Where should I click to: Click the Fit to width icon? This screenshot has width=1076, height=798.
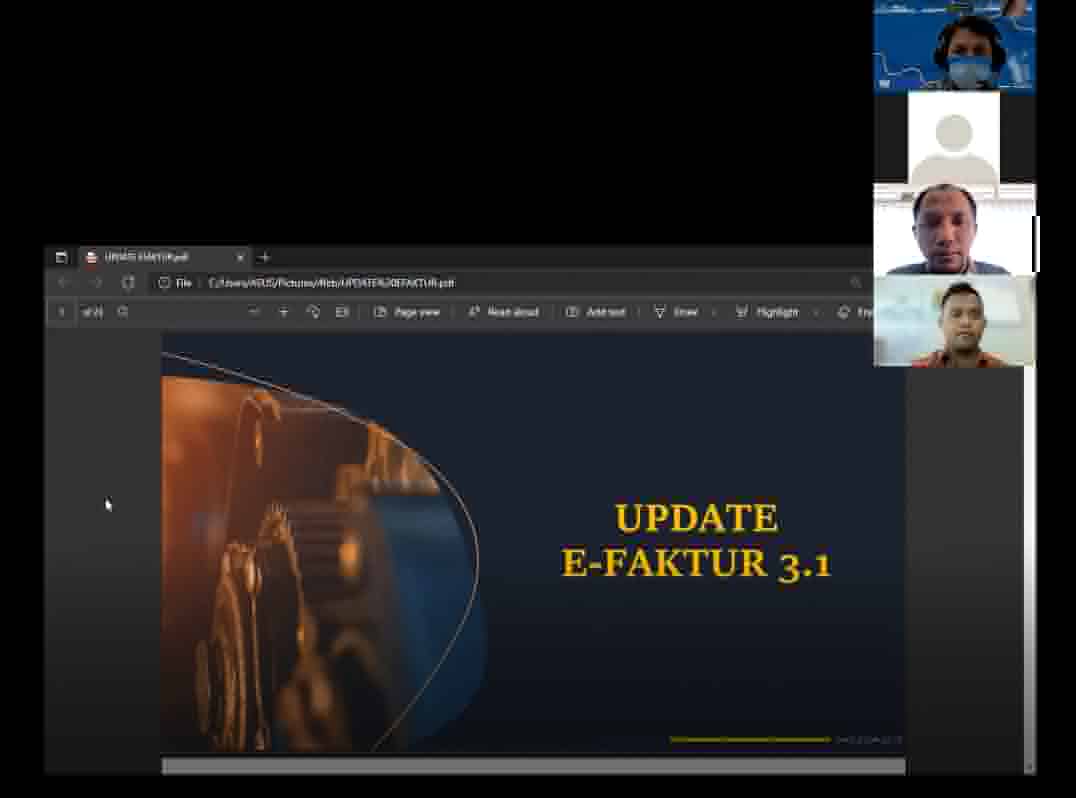[x=342, y=312]
